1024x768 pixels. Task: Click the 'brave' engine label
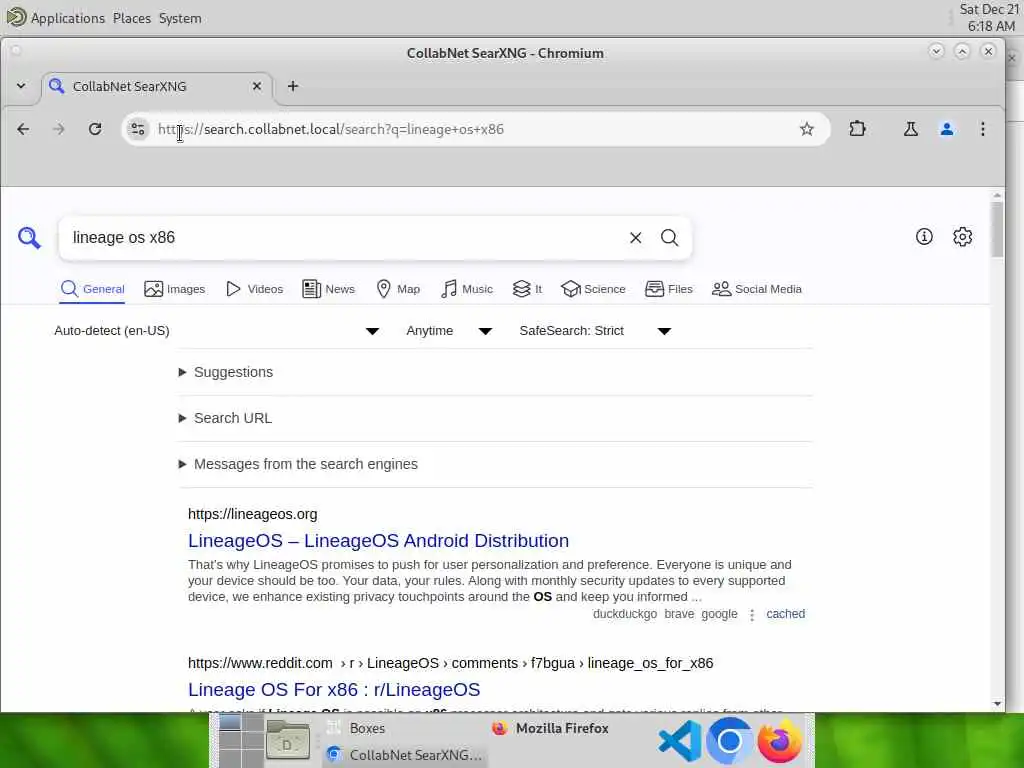(679, 614)
